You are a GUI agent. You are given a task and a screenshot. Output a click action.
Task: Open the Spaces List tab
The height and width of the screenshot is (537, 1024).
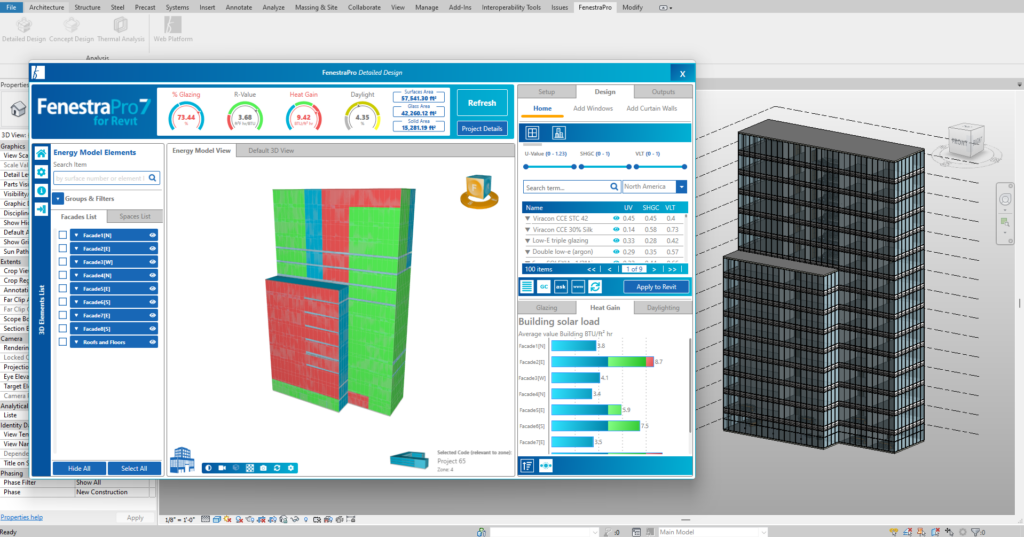(x=135, y=216)
